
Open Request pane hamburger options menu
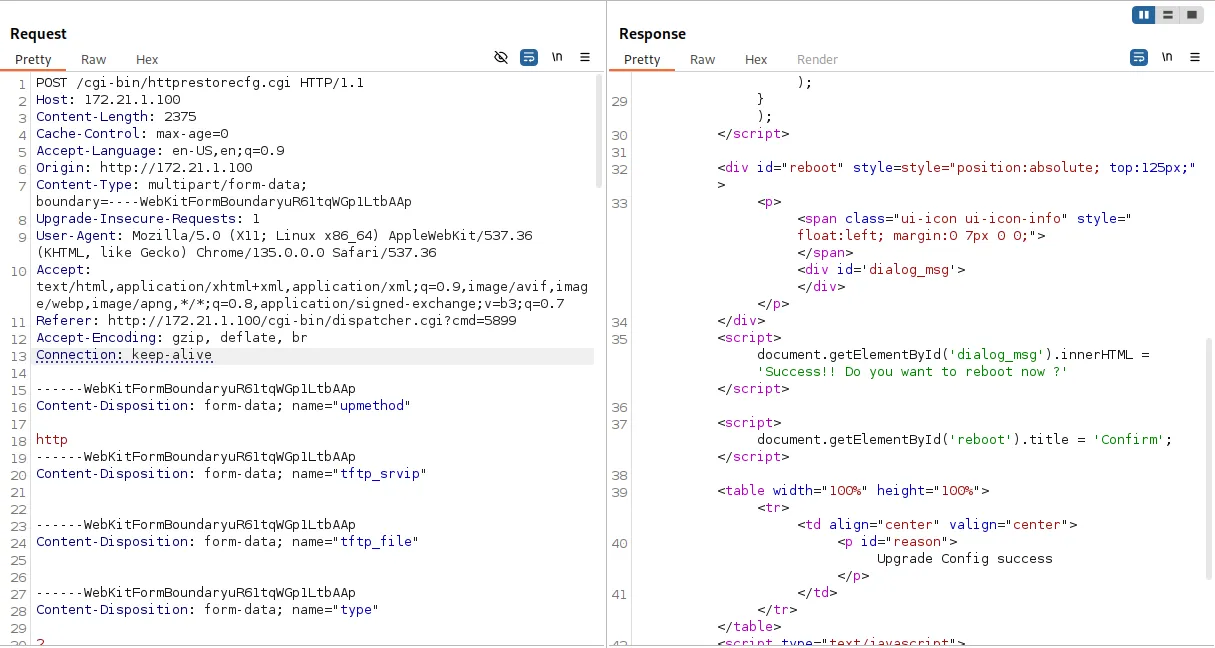(585, 58)
